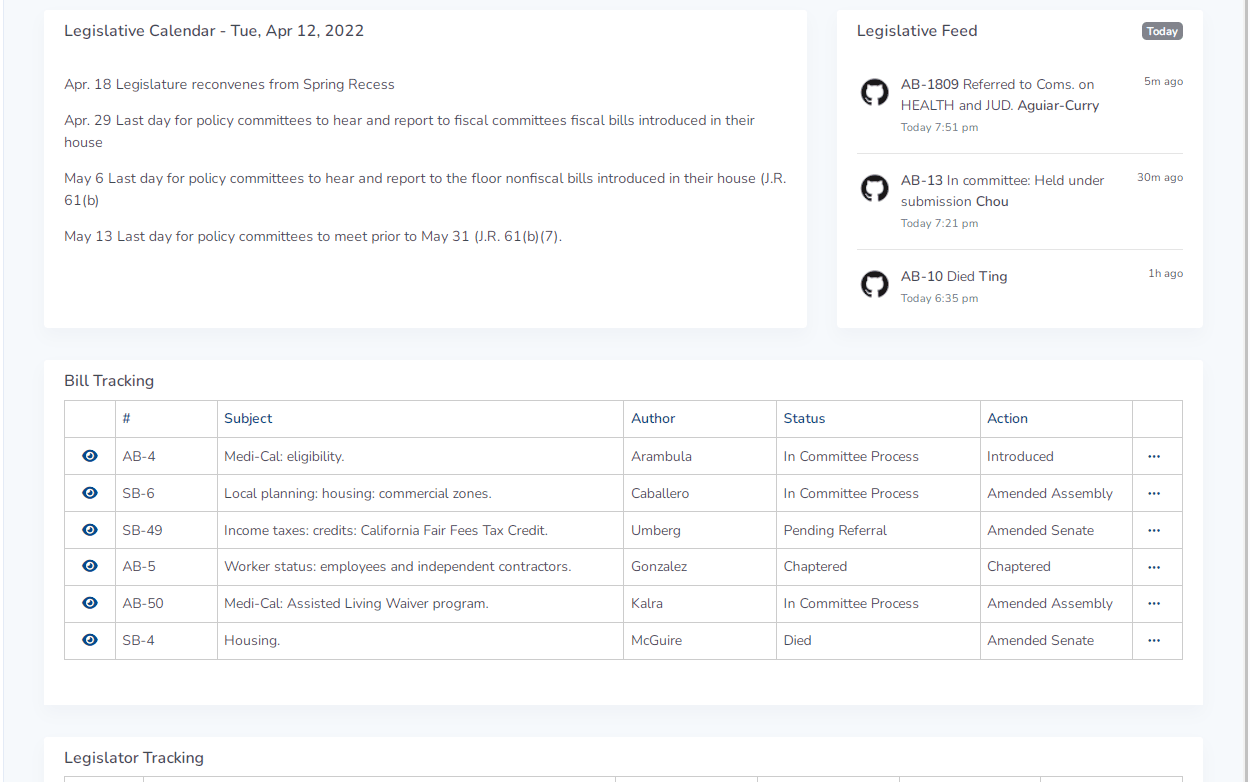Open the three-dot menu for AB-4
The height and width of the screenshot is (782, 1250).
tap(1154, 456)
